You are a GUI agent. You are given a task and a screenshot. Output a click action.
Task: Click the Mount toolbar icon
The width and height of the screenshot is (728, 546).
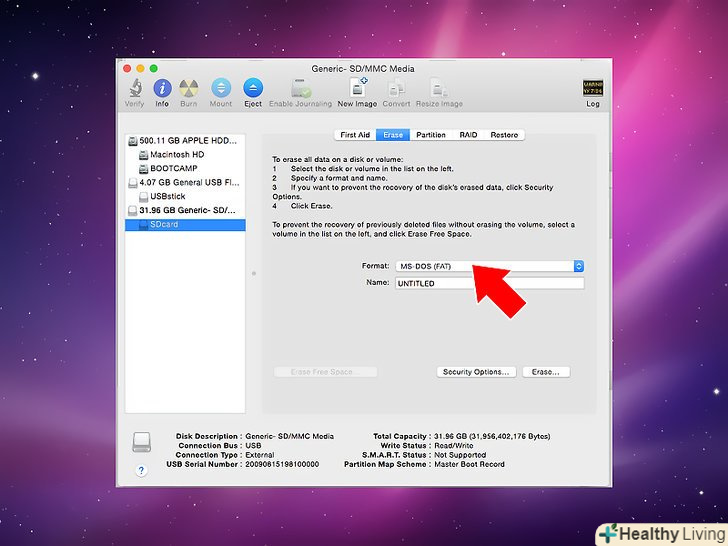click(221, 87)
